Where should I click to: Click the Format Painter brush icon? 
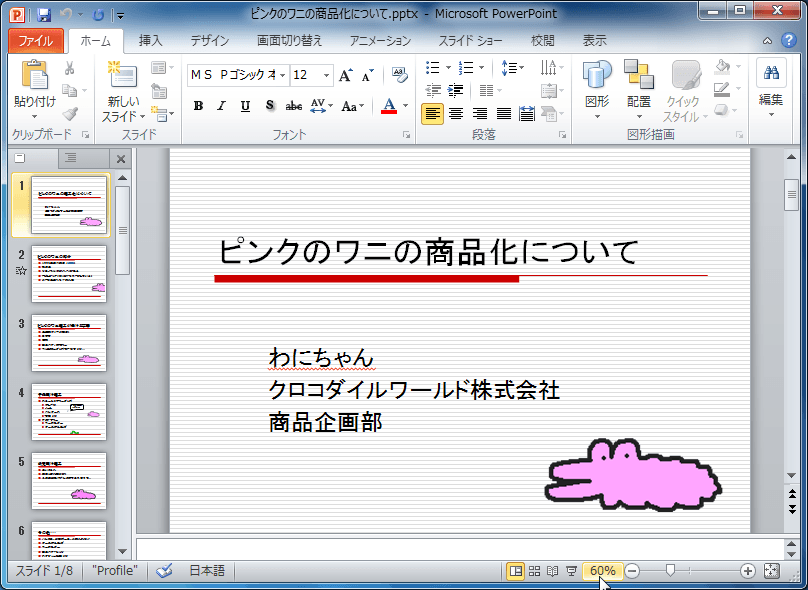click(70, 113)
